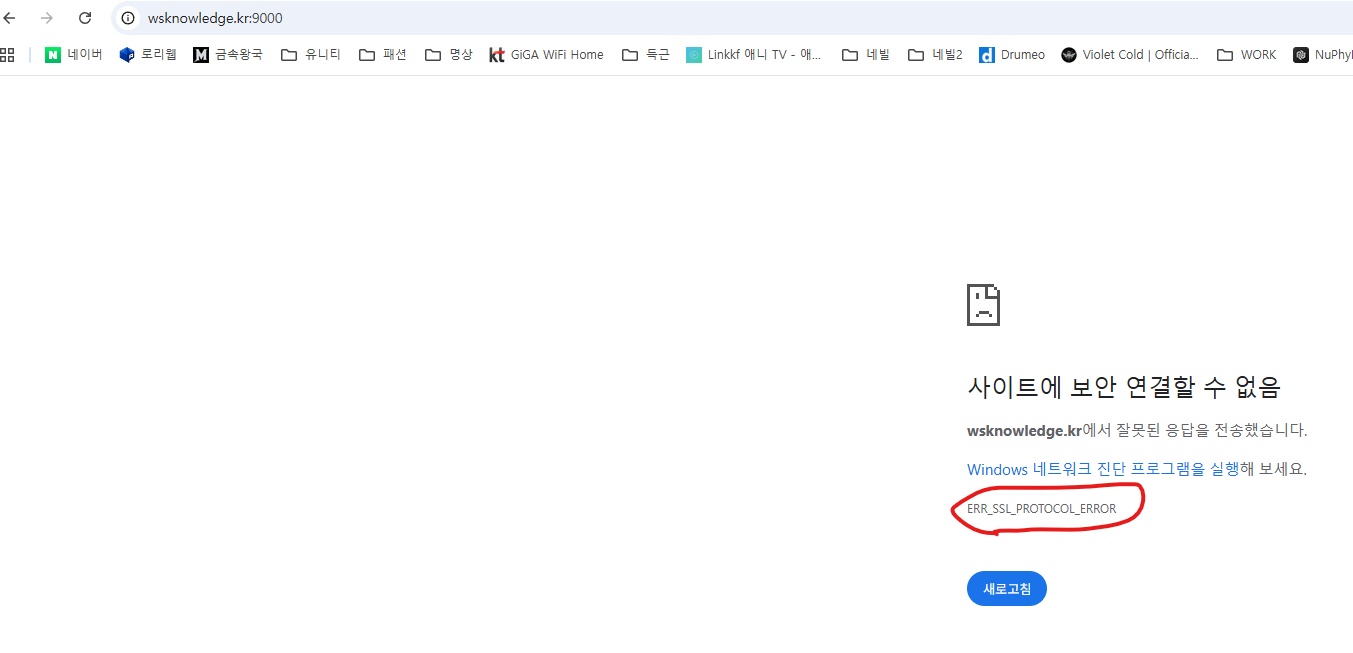Expand the 득근 bookmark folder
The image size is (1353, 653).
coord(646,55)
